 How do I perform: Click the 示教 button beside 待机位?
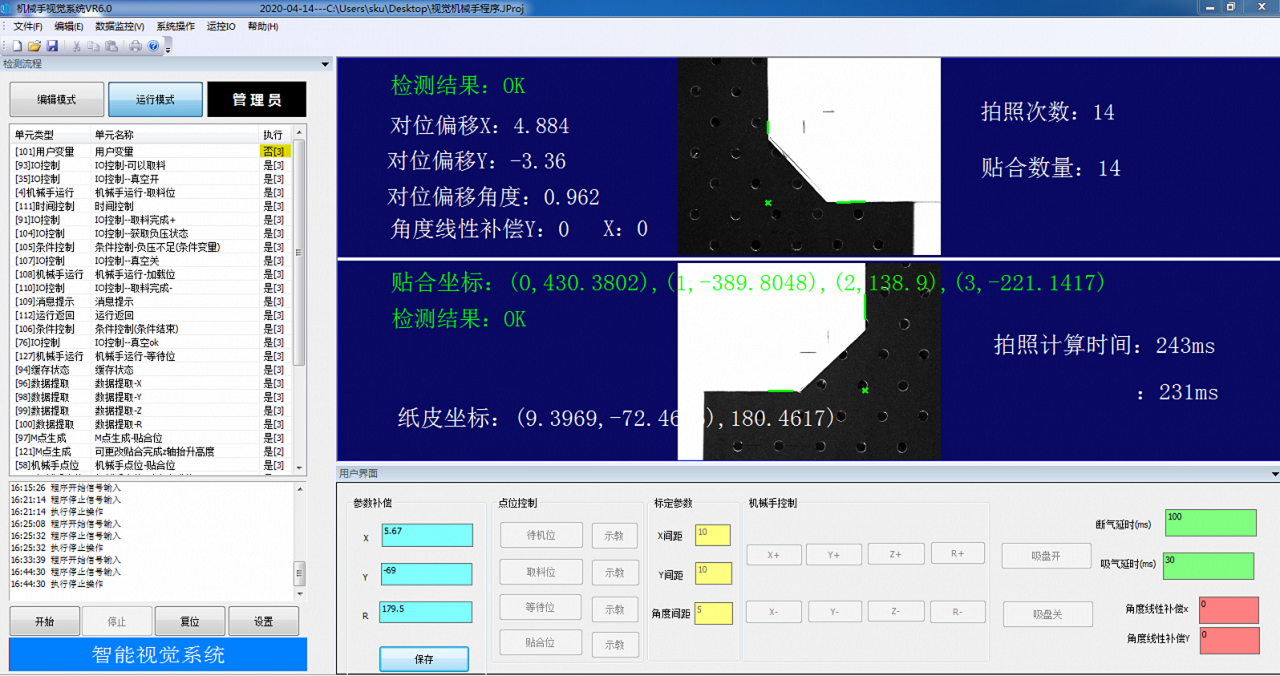pyautogui.click(x=614, y=536)
